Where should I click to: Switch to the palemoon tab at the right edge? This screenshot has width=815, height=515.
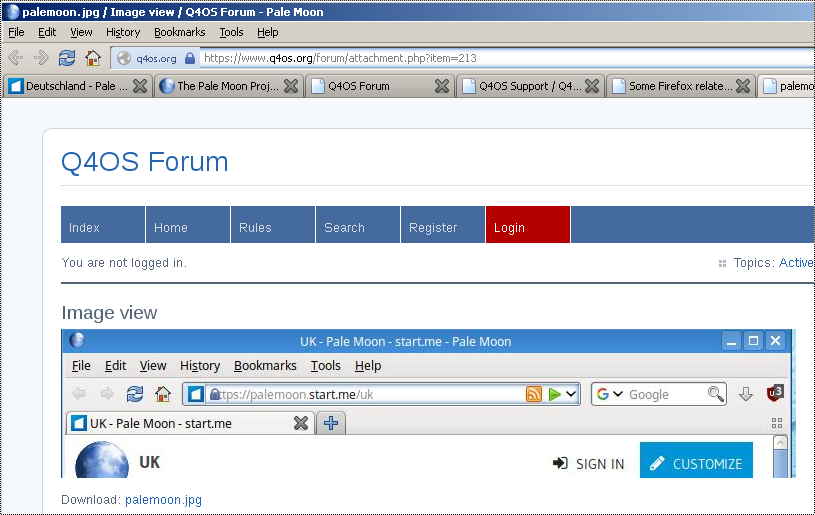[x=787, y=86]
